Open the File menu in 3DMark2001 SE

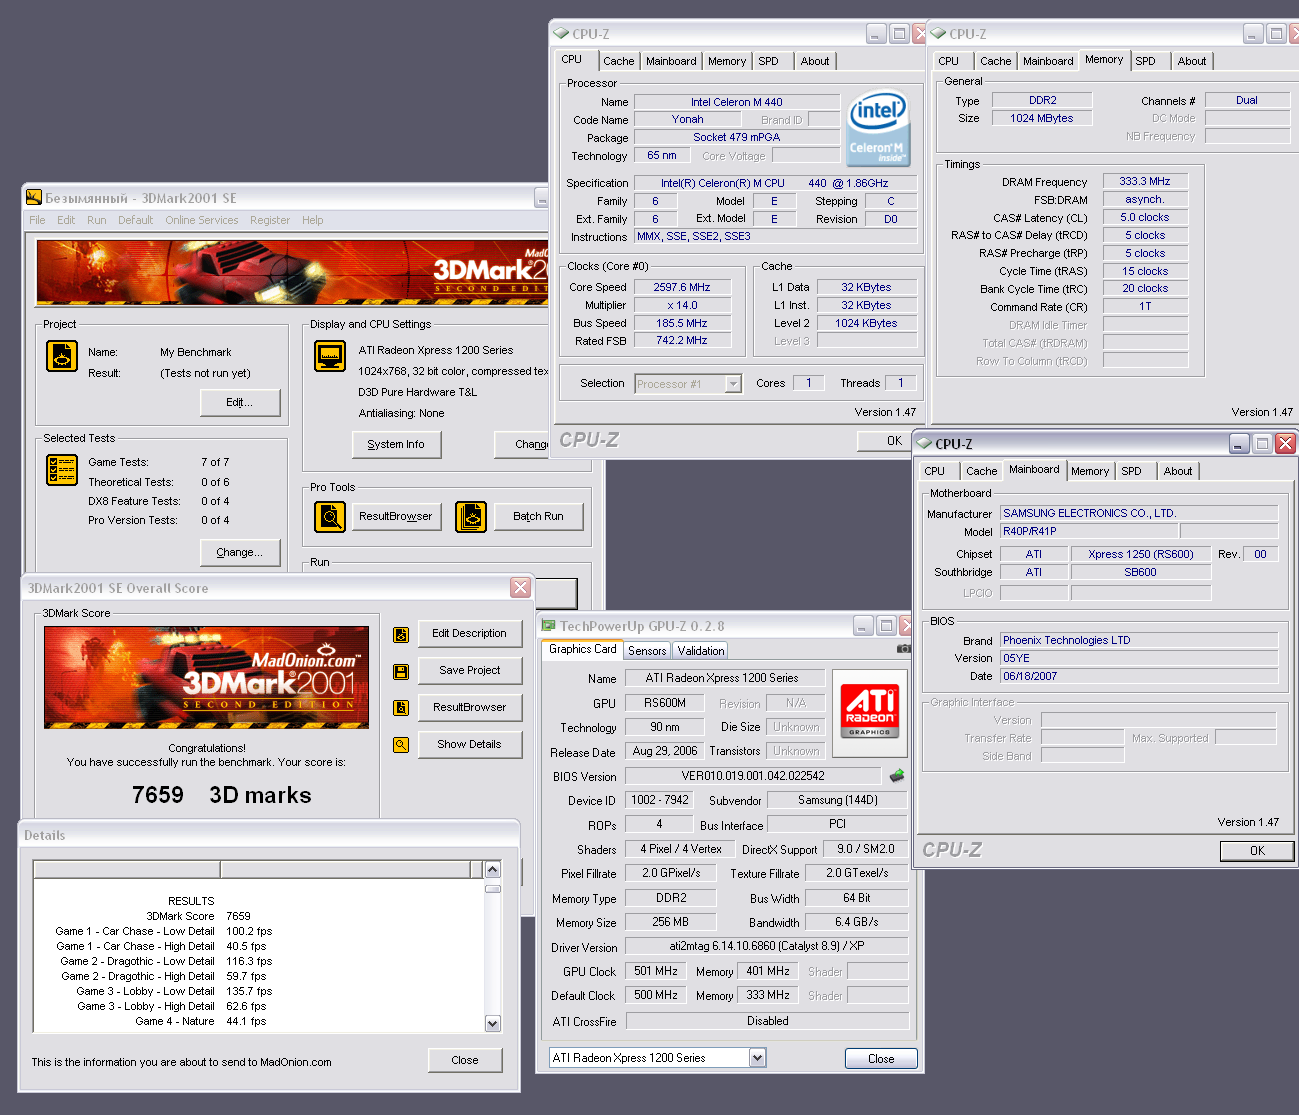(x=37, y=220)
